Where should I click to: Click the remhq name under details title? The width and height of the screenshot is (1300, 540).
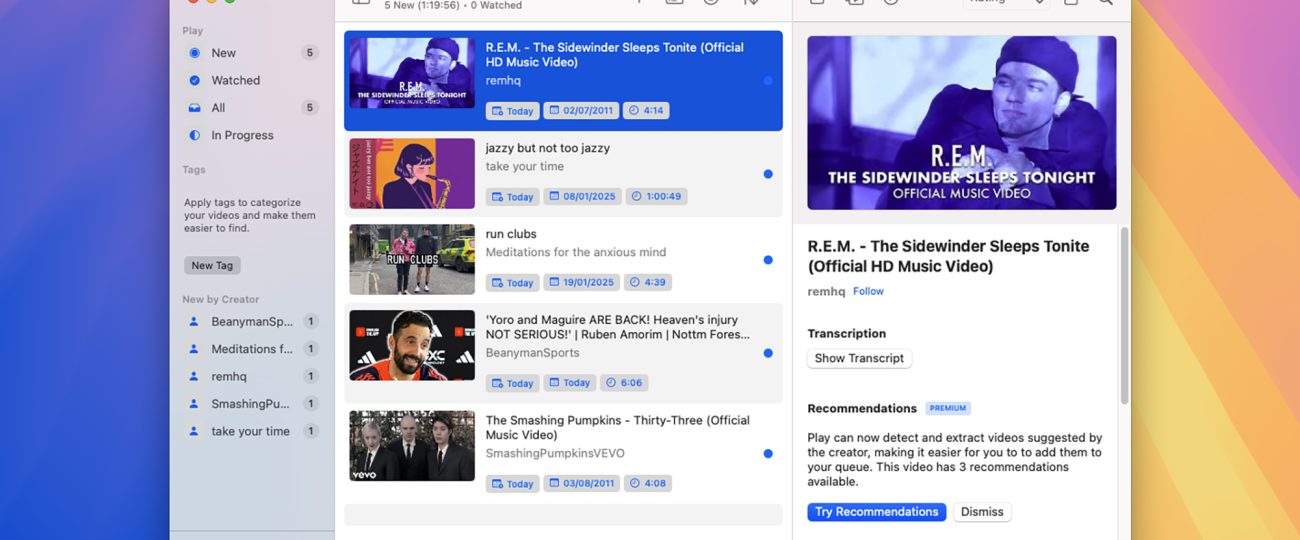pos(826,292)
